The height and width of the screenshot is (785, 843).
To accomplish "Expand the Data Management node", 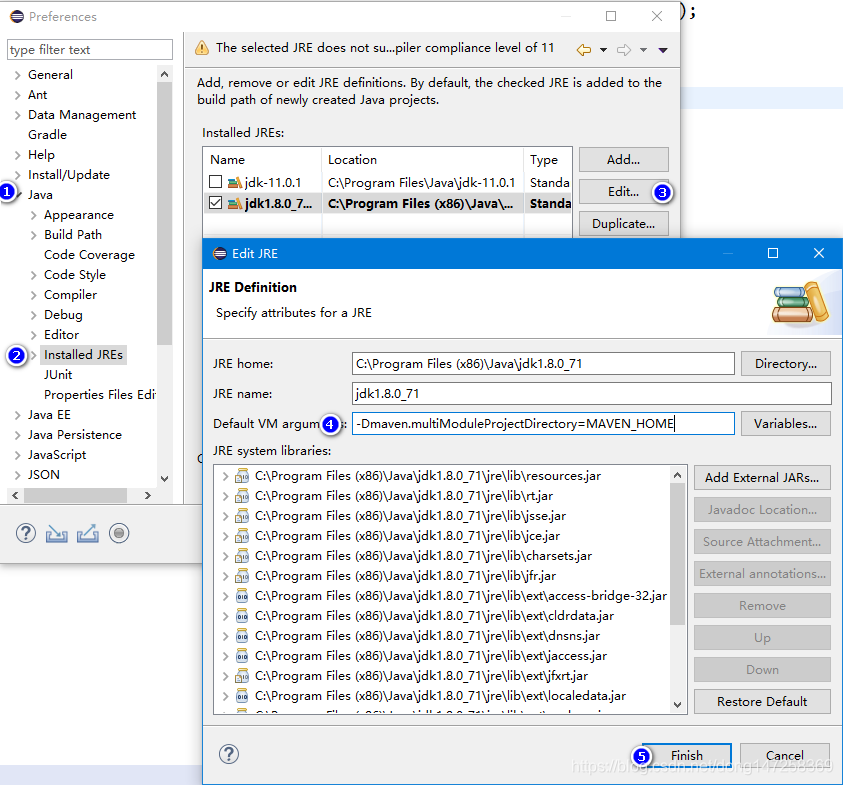I will tap(17, 115).
